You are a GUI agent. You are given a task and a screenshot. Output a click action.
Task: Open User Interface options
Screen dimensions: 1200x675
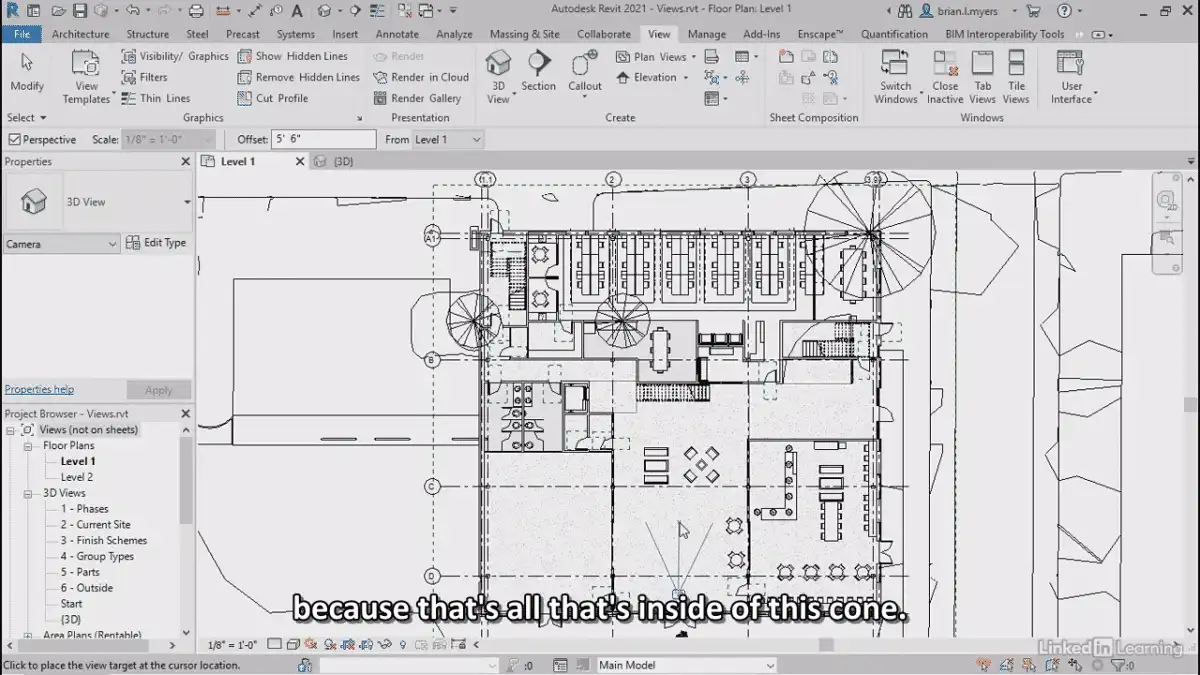point(1072,78)
